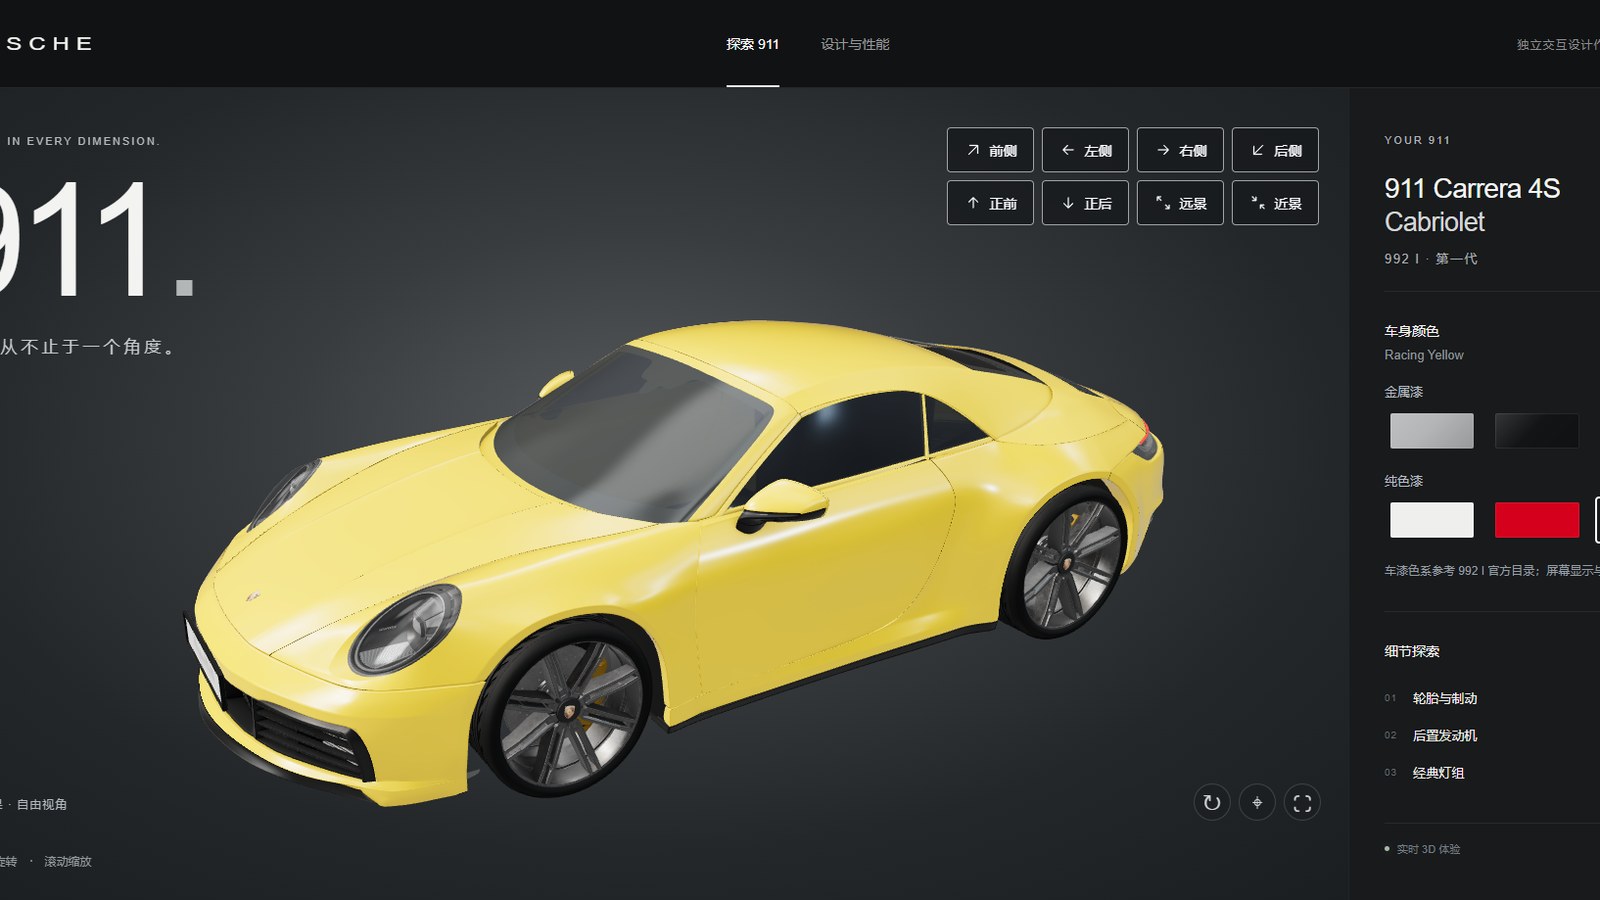Click the 911 Carrera 4S Cabriolet title
This screenshot has width=1600, height=900.
[1472, 205]
